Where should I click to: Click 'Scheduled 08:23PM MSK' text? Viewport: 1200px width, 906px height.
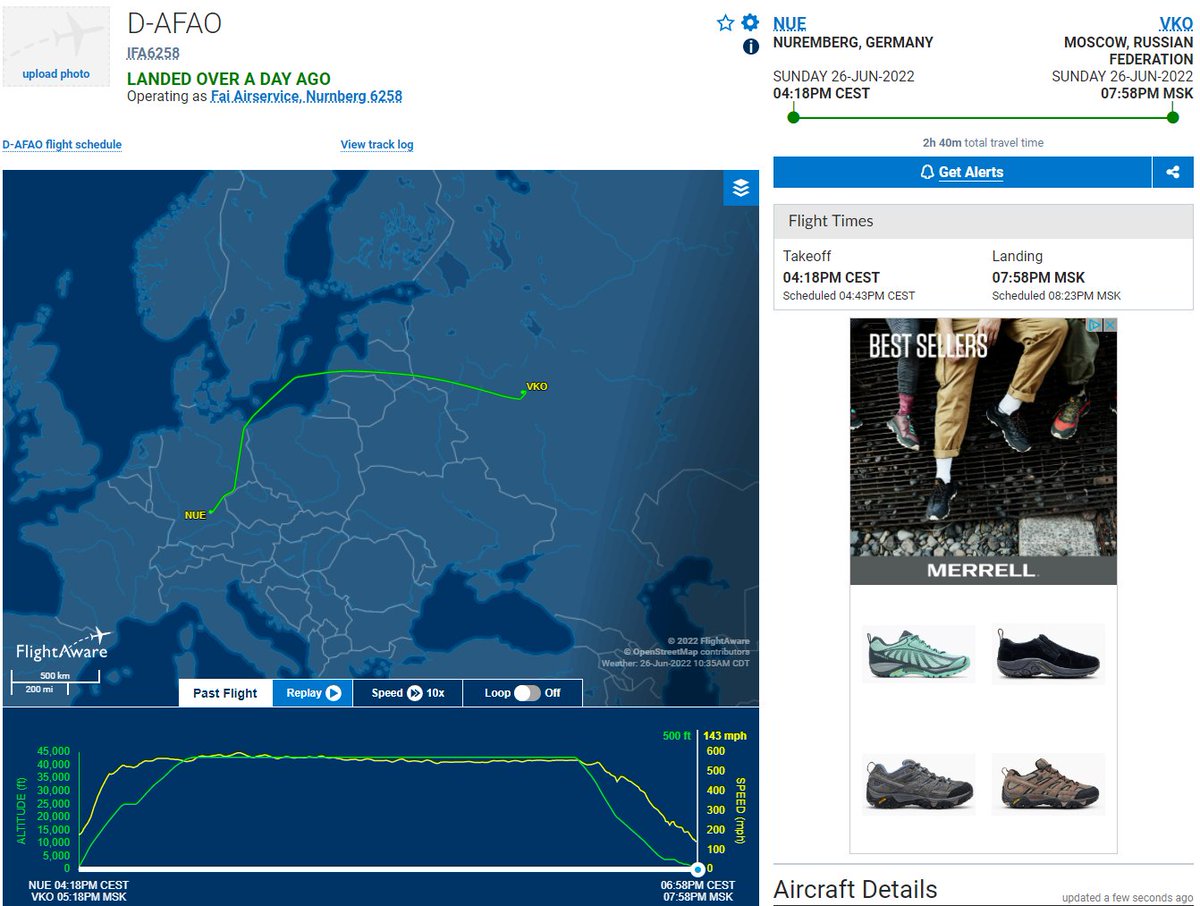click(1056, 296)
